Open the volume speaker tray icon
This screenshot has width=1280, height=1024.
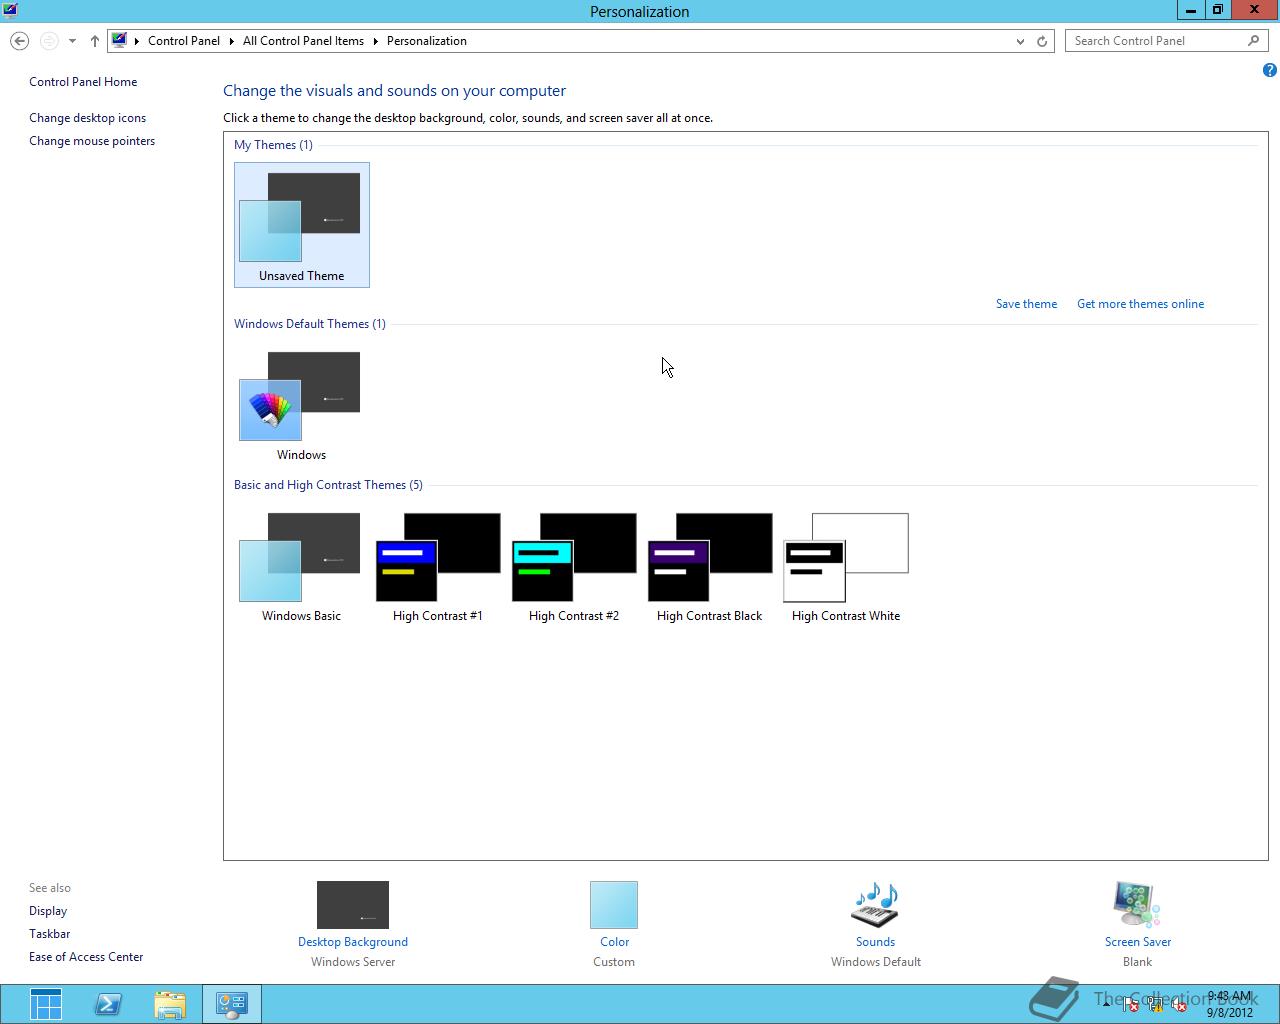click(x=1180, y=1005)
